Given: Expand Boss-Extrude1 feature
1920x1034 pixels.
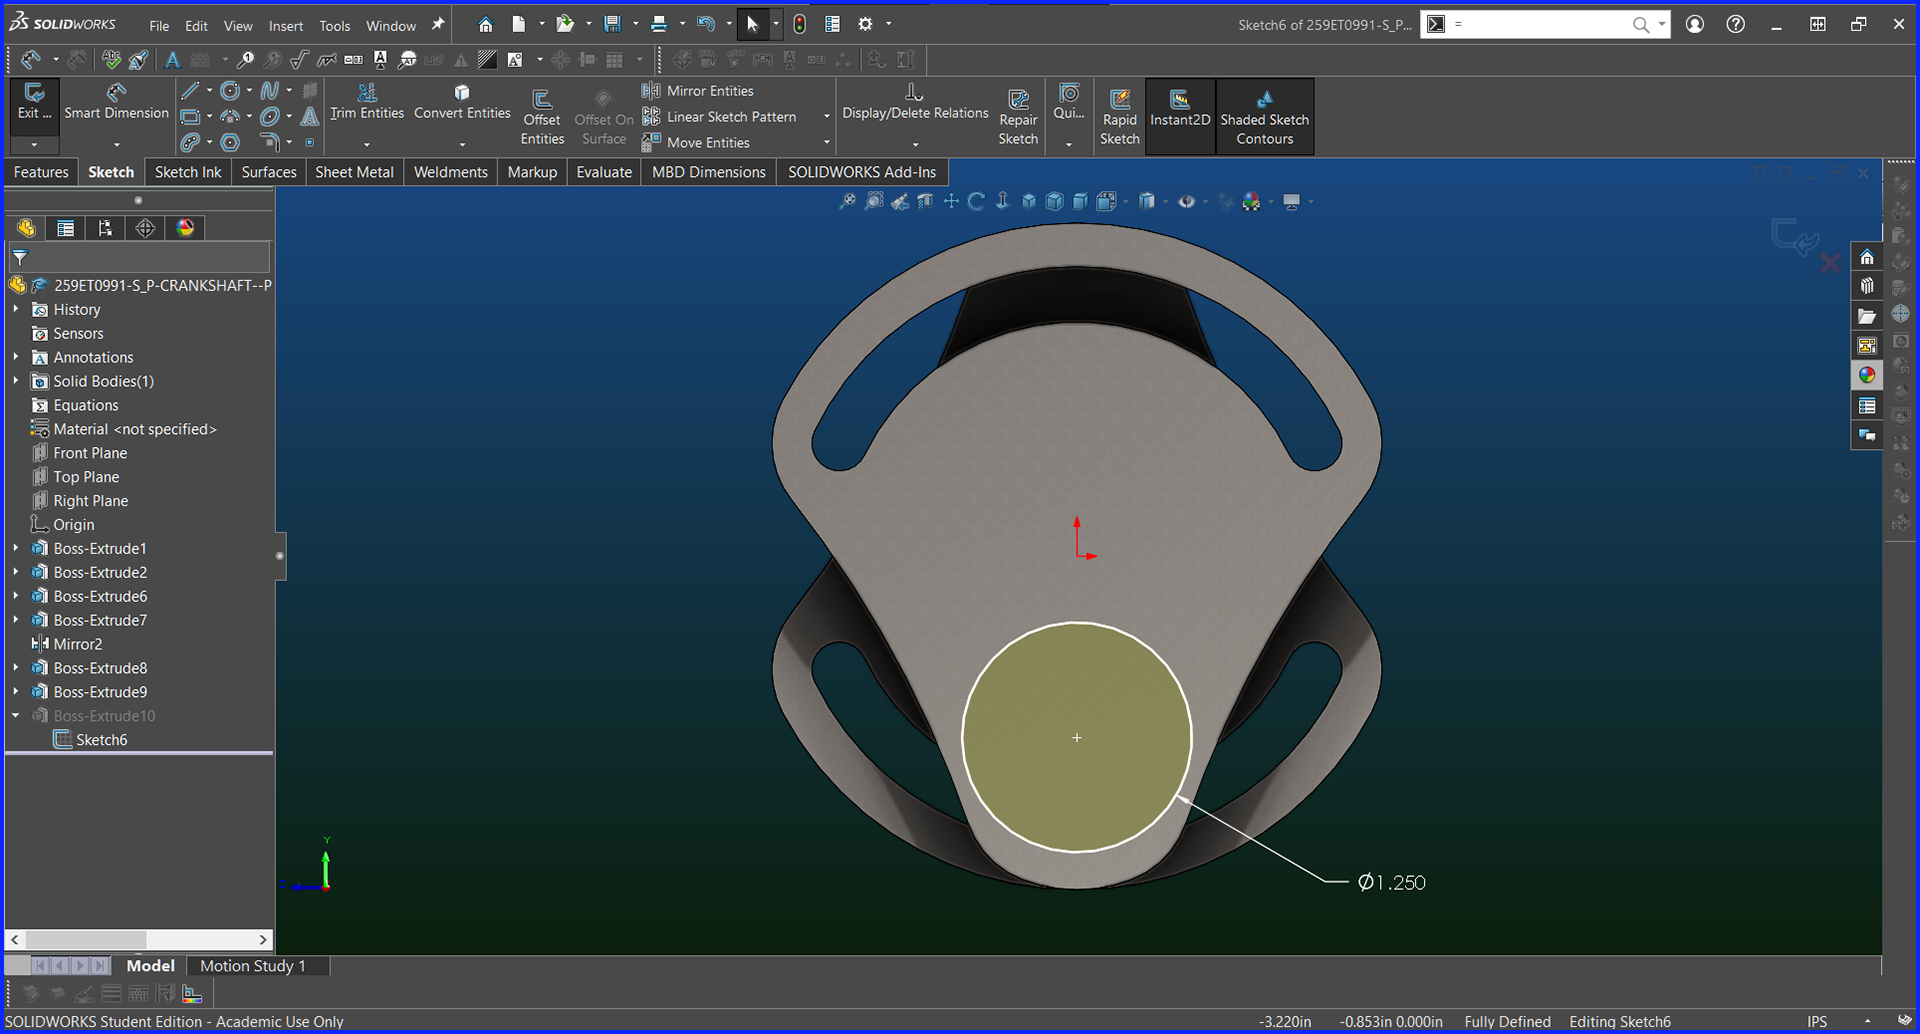Looking at the screenshot, I should click(x=15, y=549).
